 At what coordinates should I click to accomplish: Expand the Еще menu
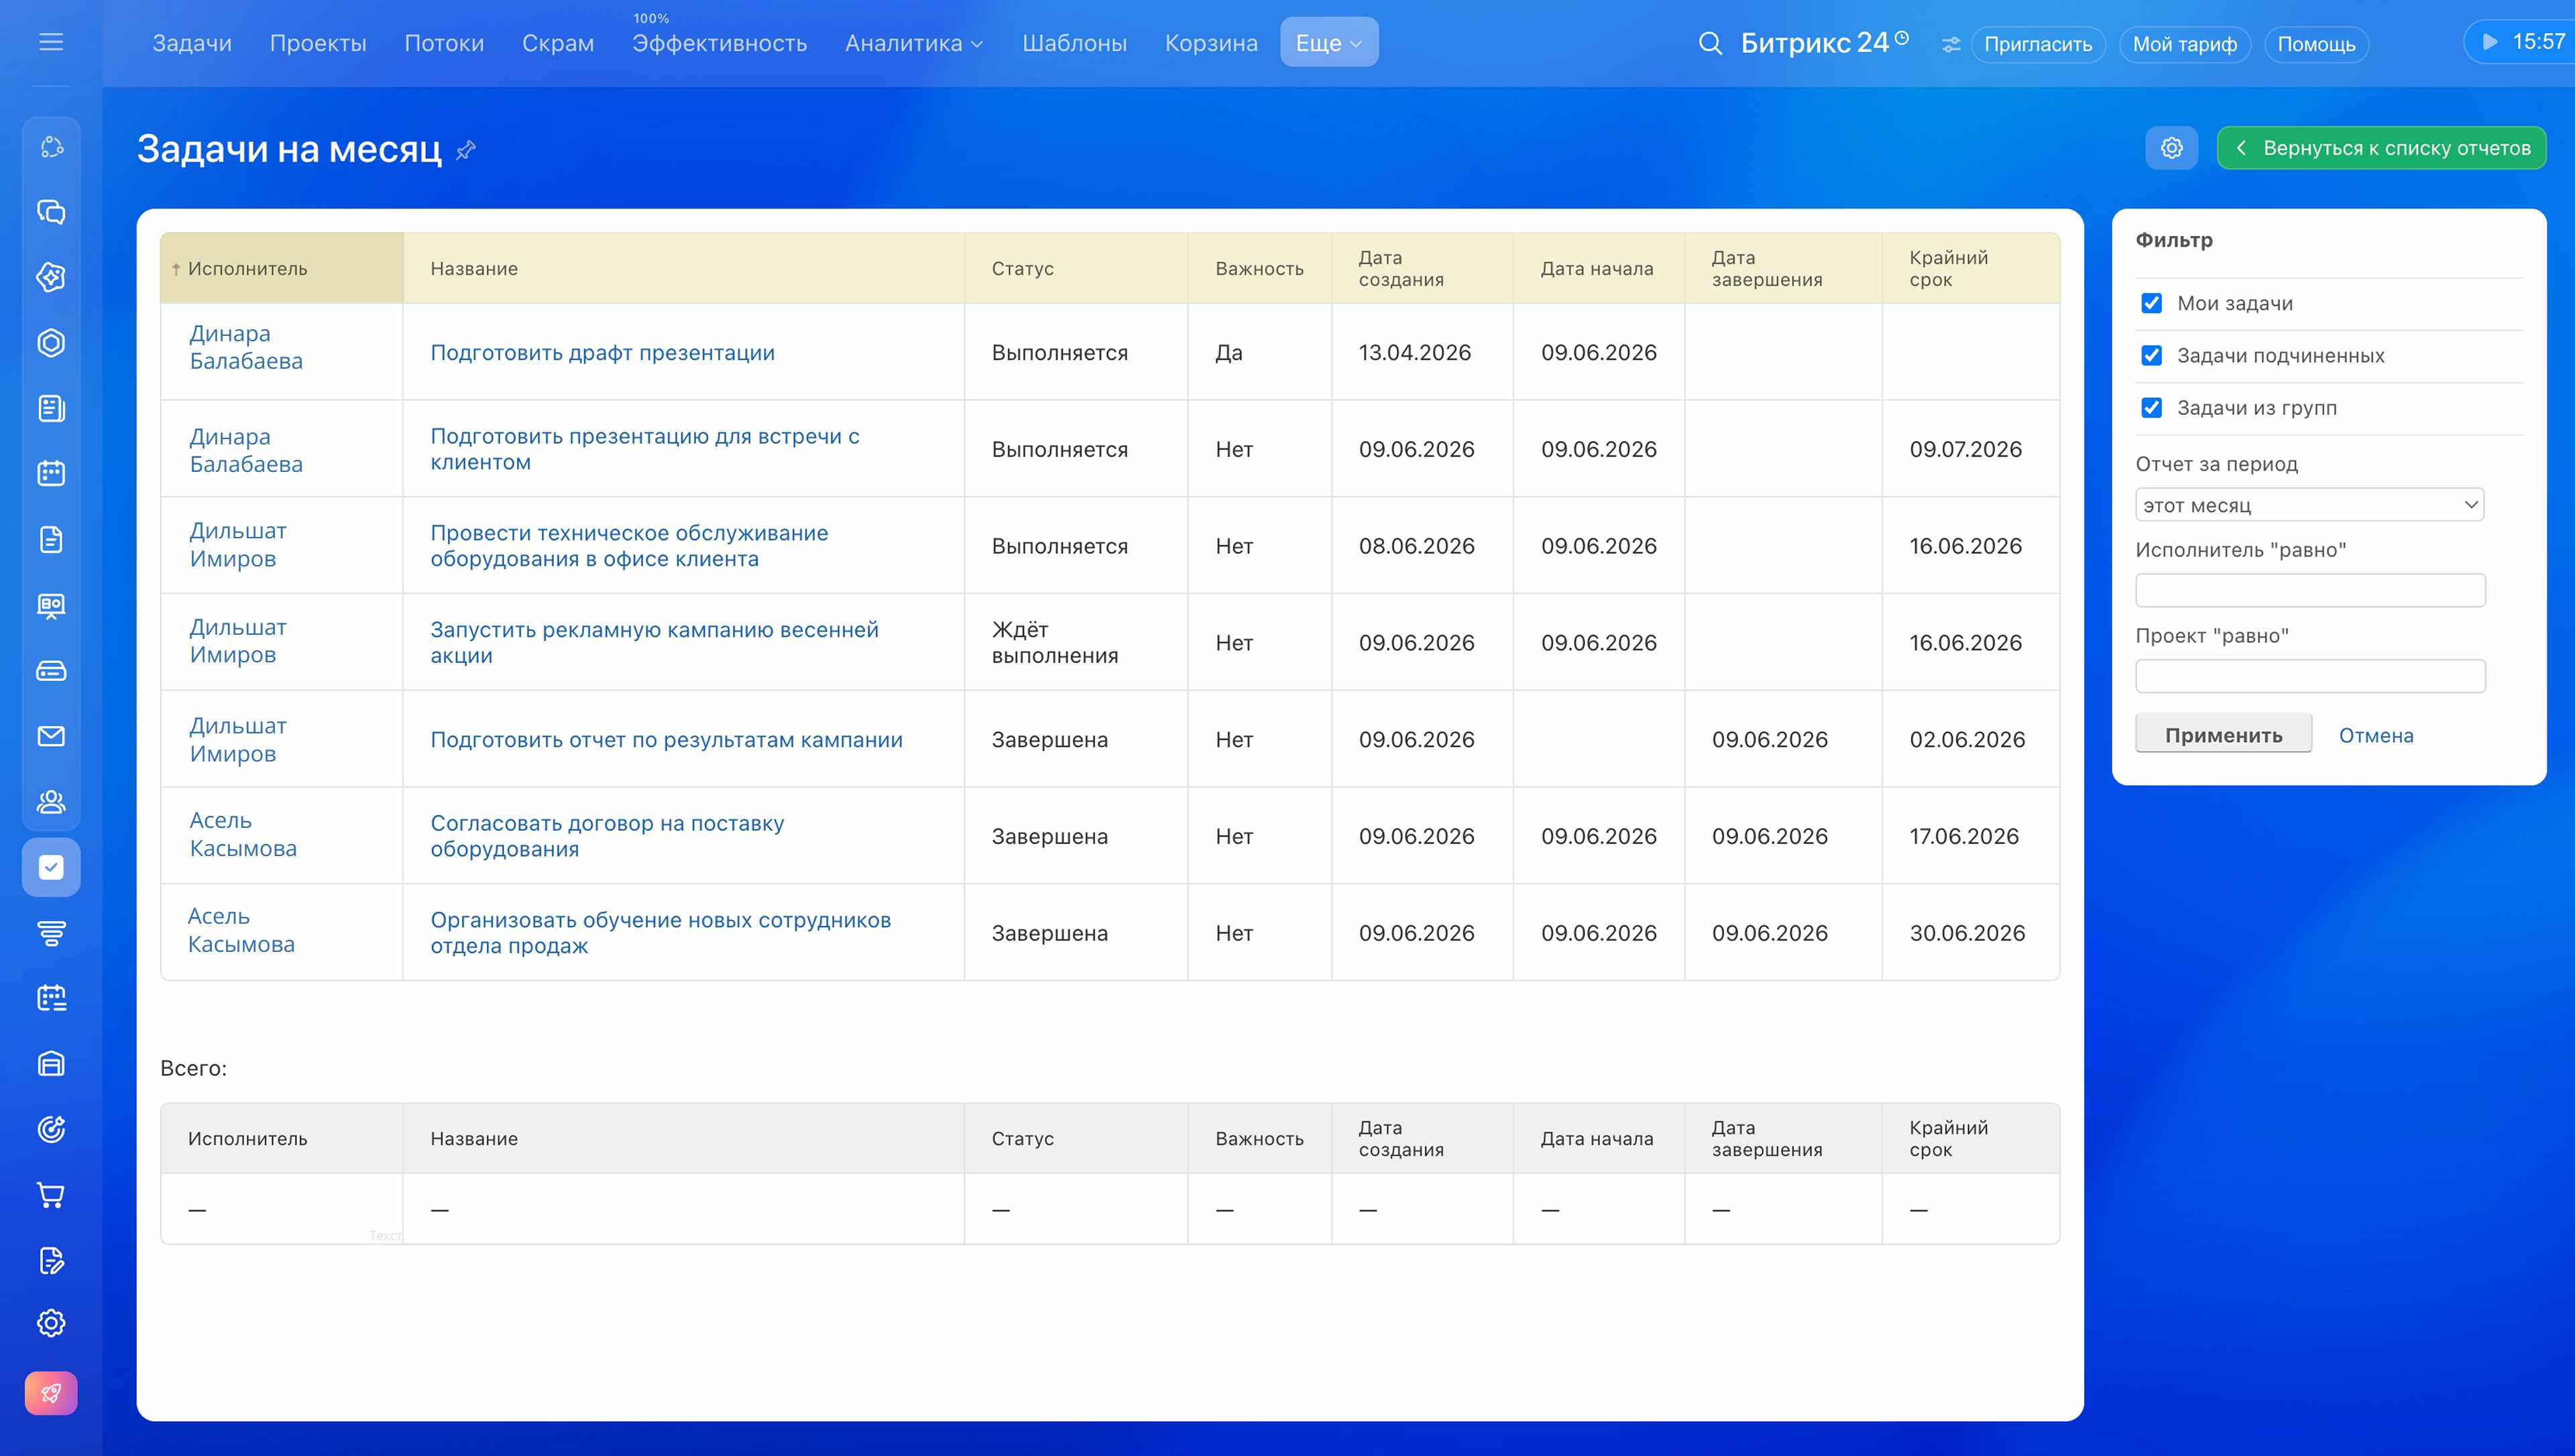(x=1329, y=43)
